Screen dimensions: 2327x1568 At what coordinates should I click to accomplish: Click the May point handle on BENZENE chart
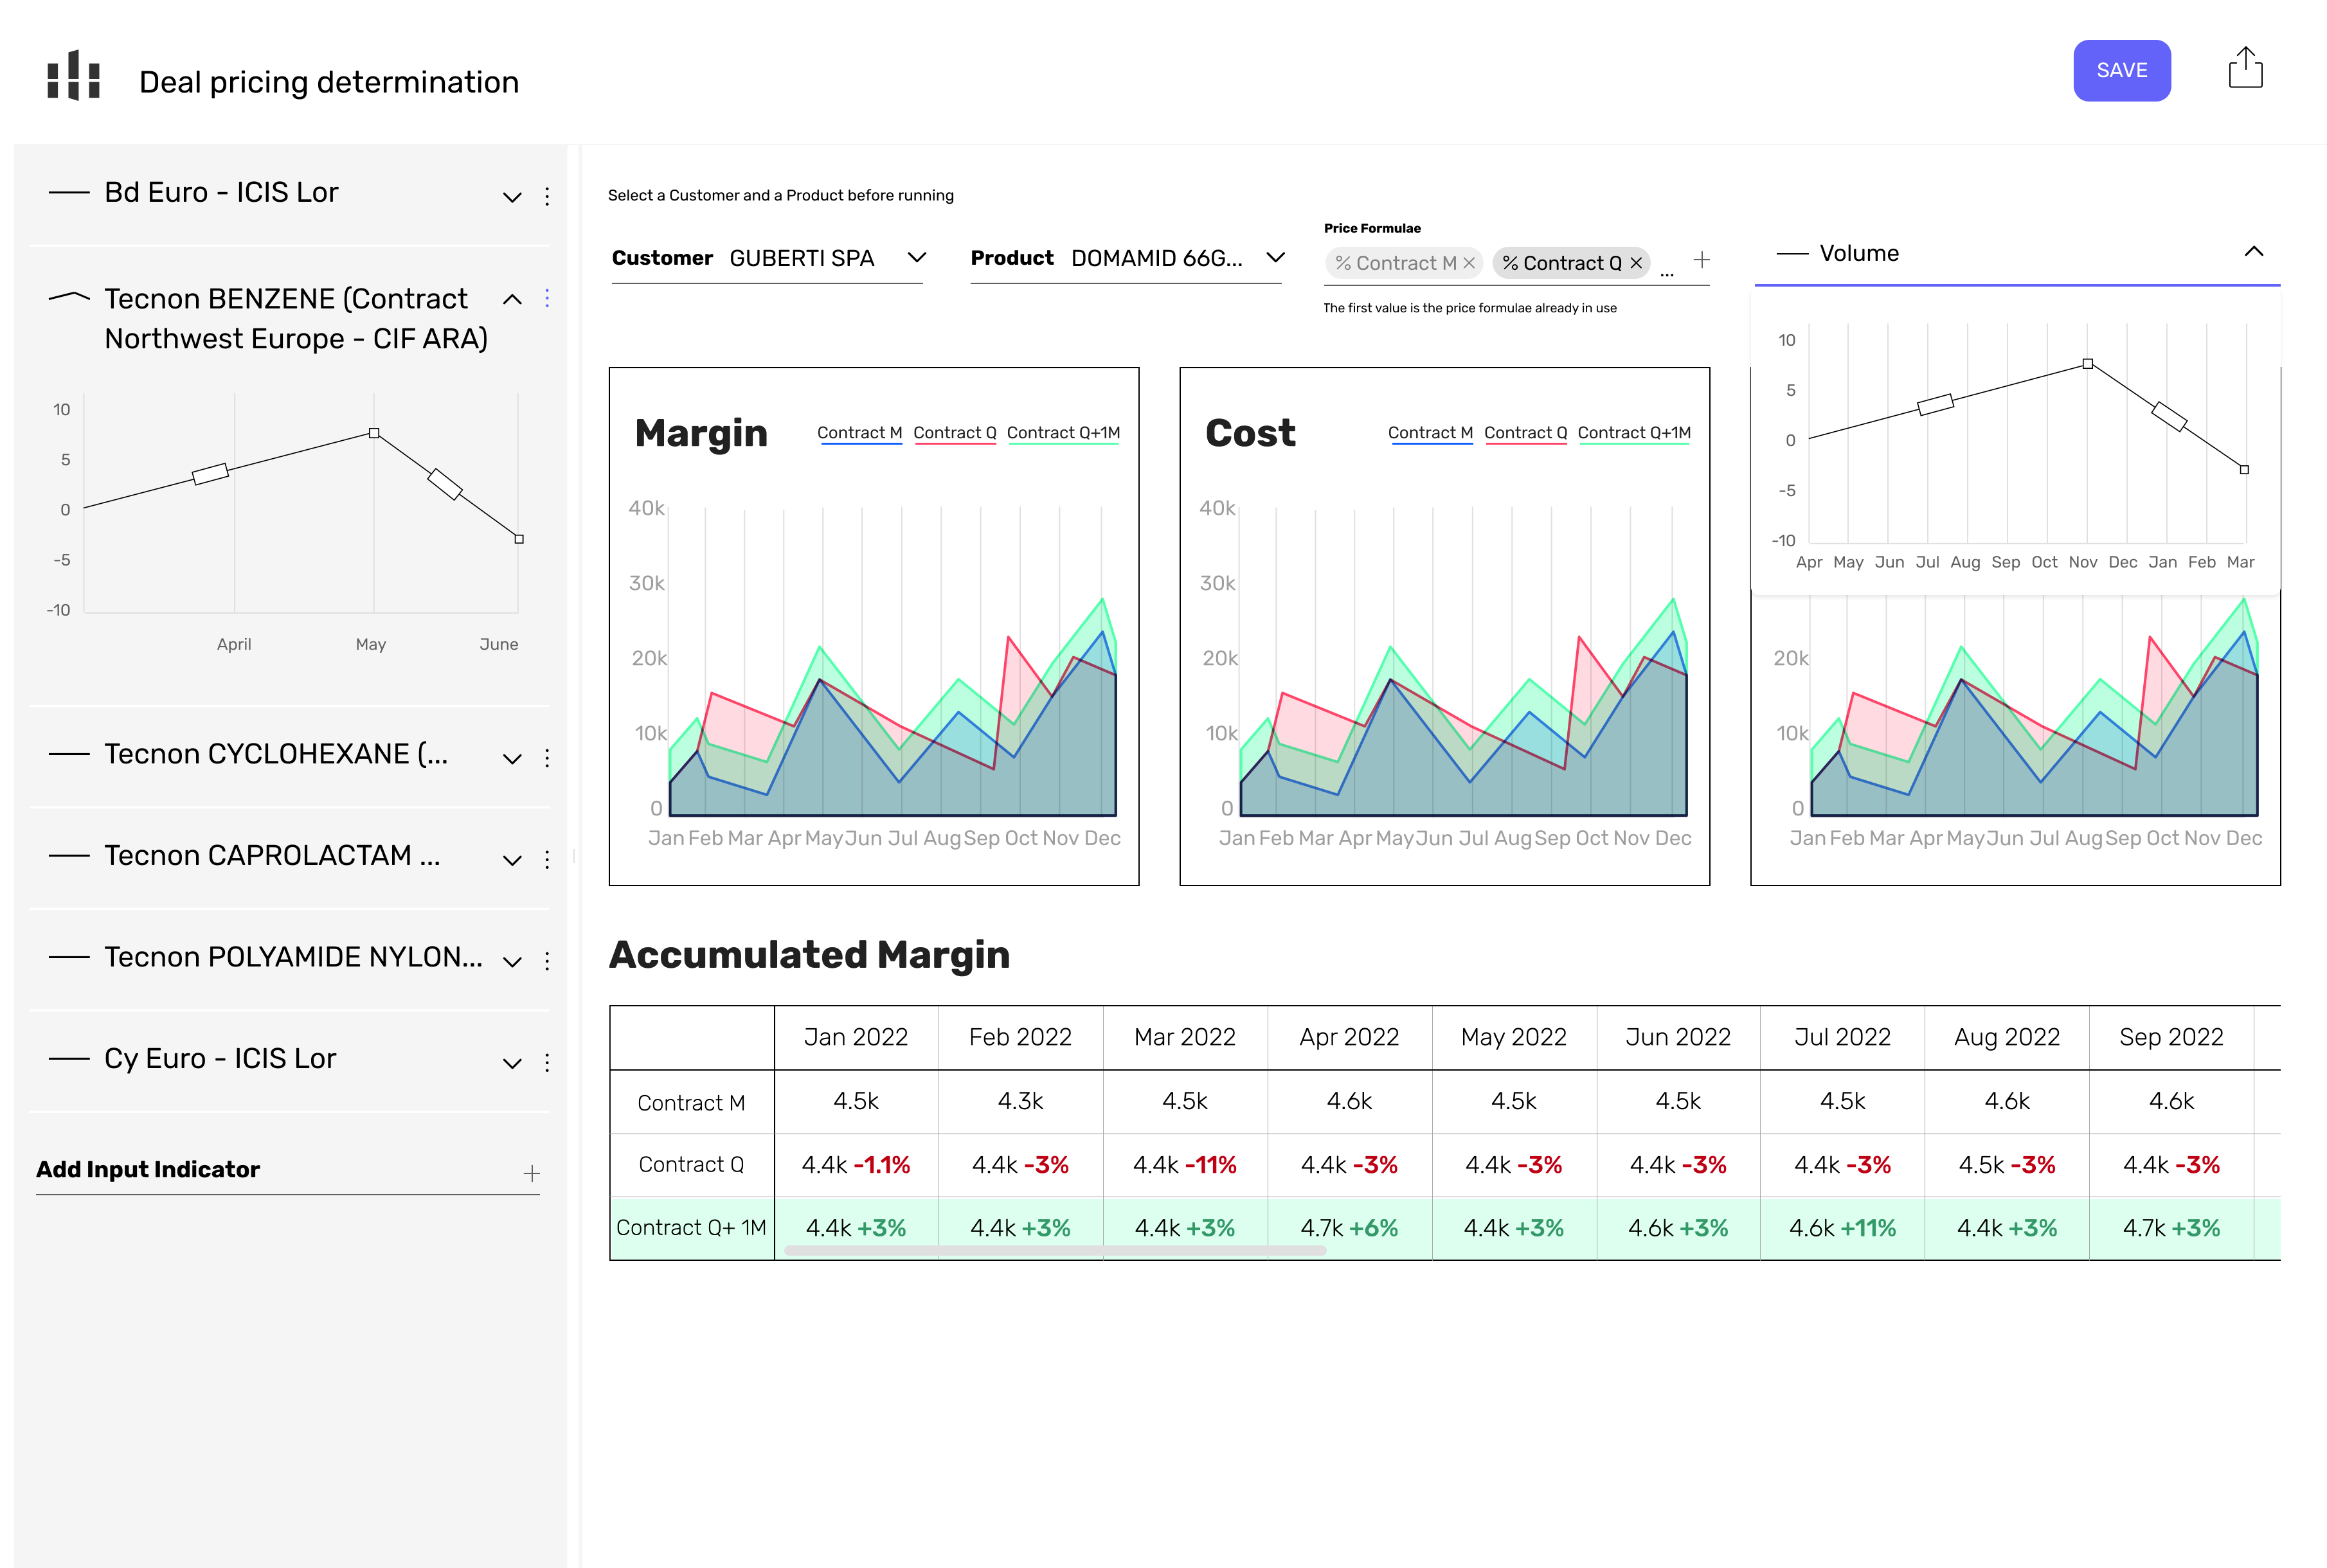point(374,433)
